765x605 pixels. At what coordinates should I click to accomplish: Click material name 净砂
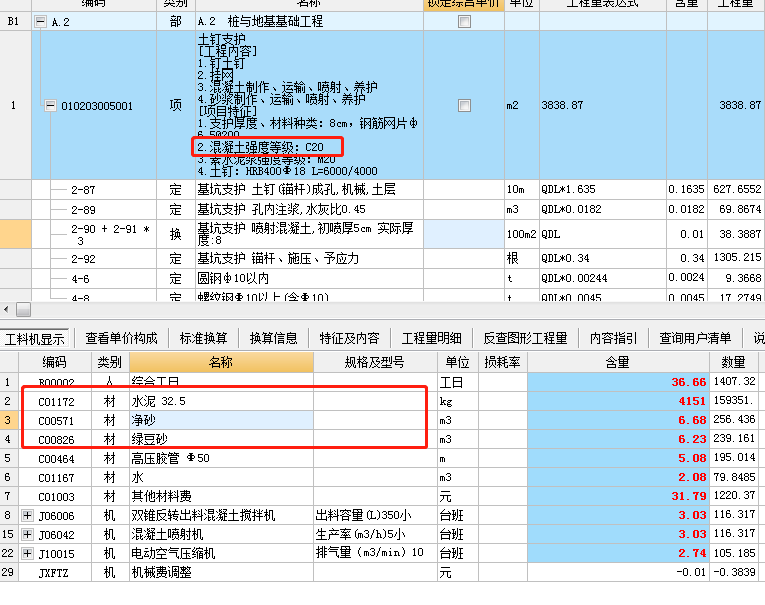(x=143, y=420)
